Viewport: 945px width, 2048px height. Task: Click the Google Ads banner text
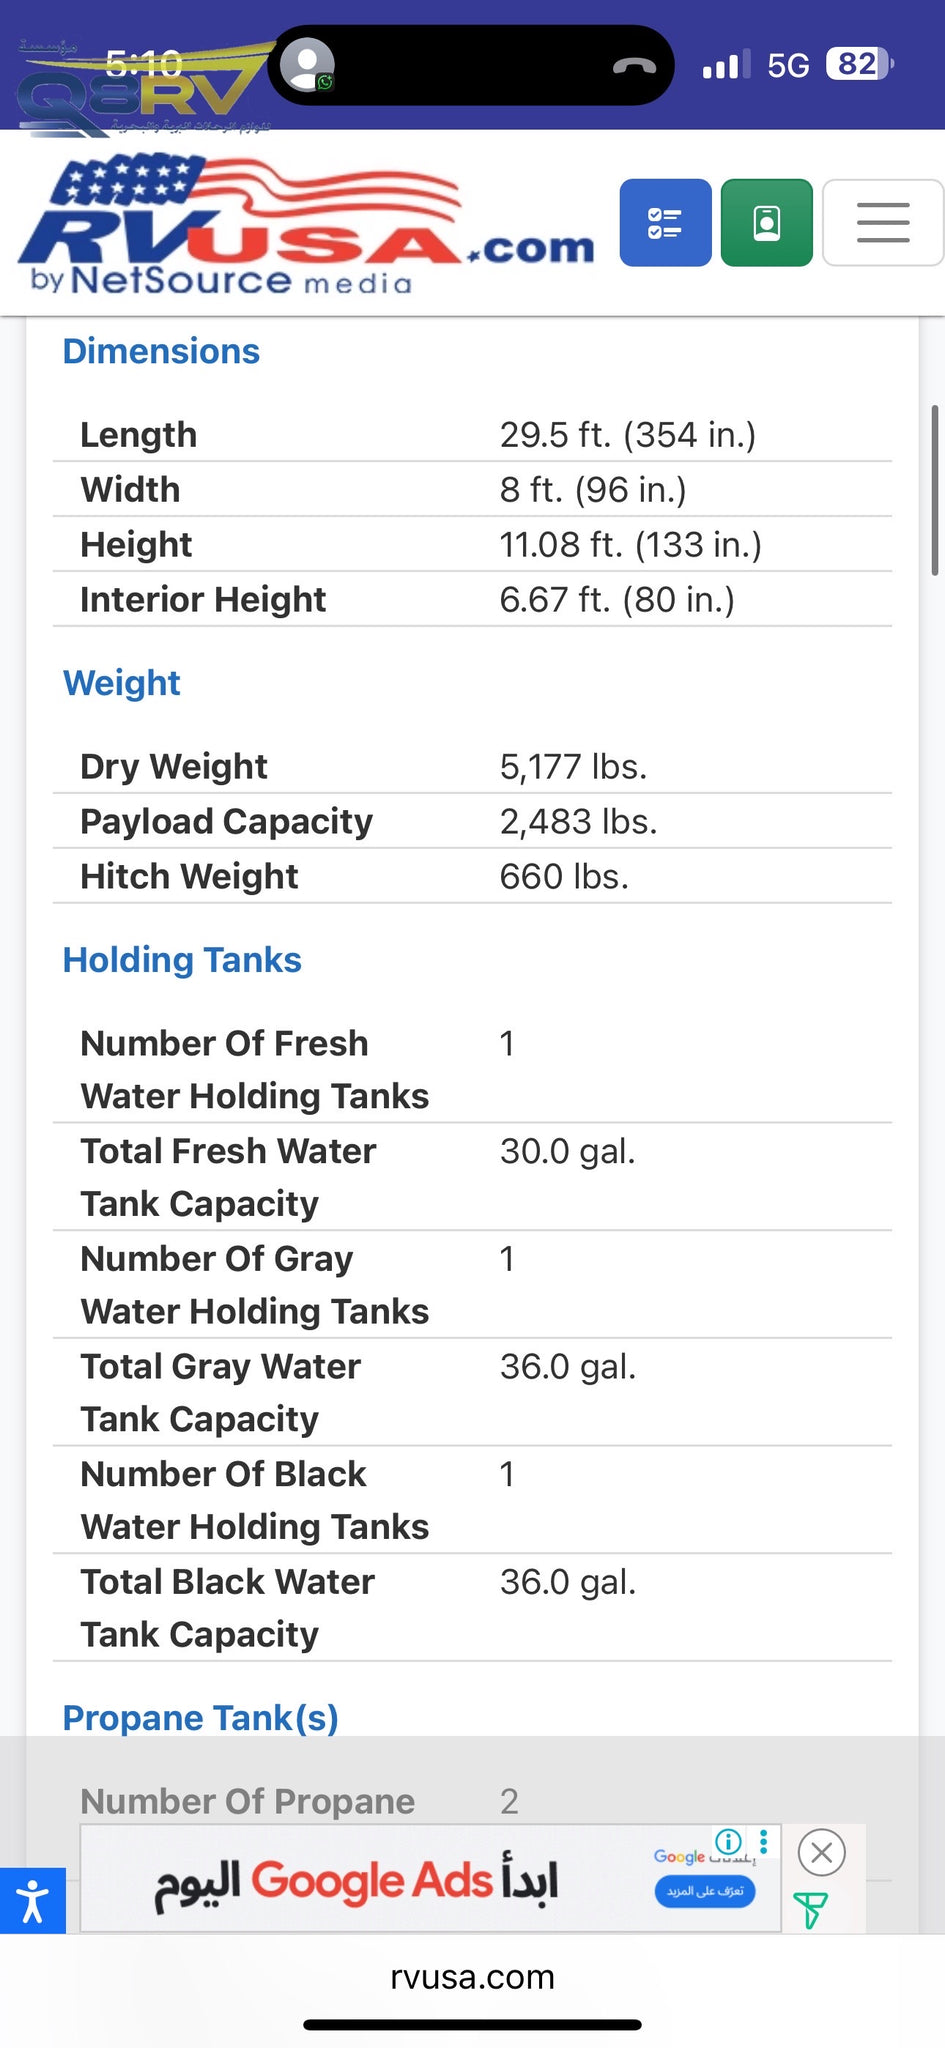tap(356, 1881)
